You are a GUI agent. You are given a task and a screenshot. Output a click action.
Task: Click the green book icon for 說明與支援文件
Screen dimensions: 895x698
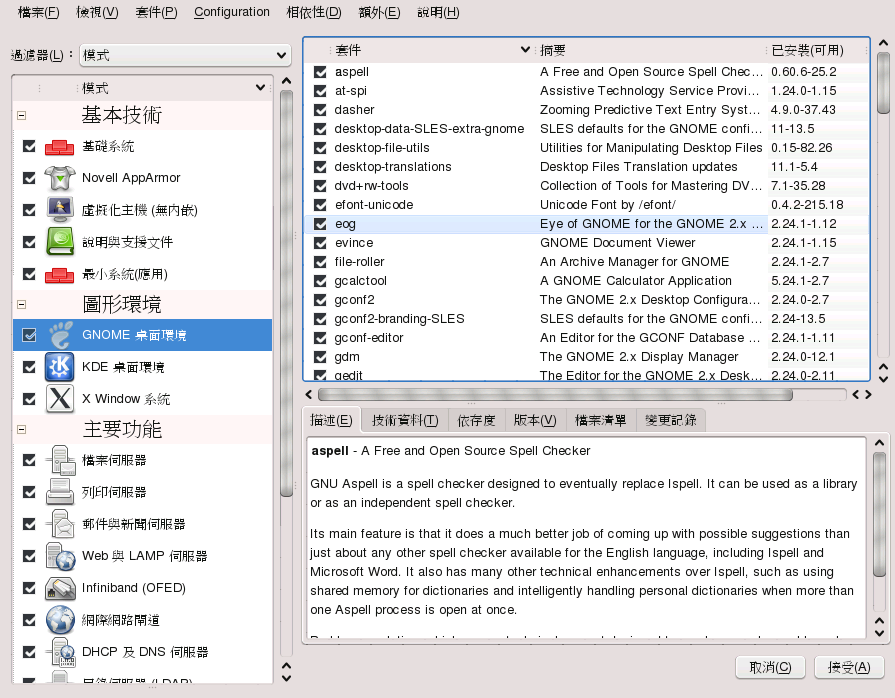tap(59, 242)
